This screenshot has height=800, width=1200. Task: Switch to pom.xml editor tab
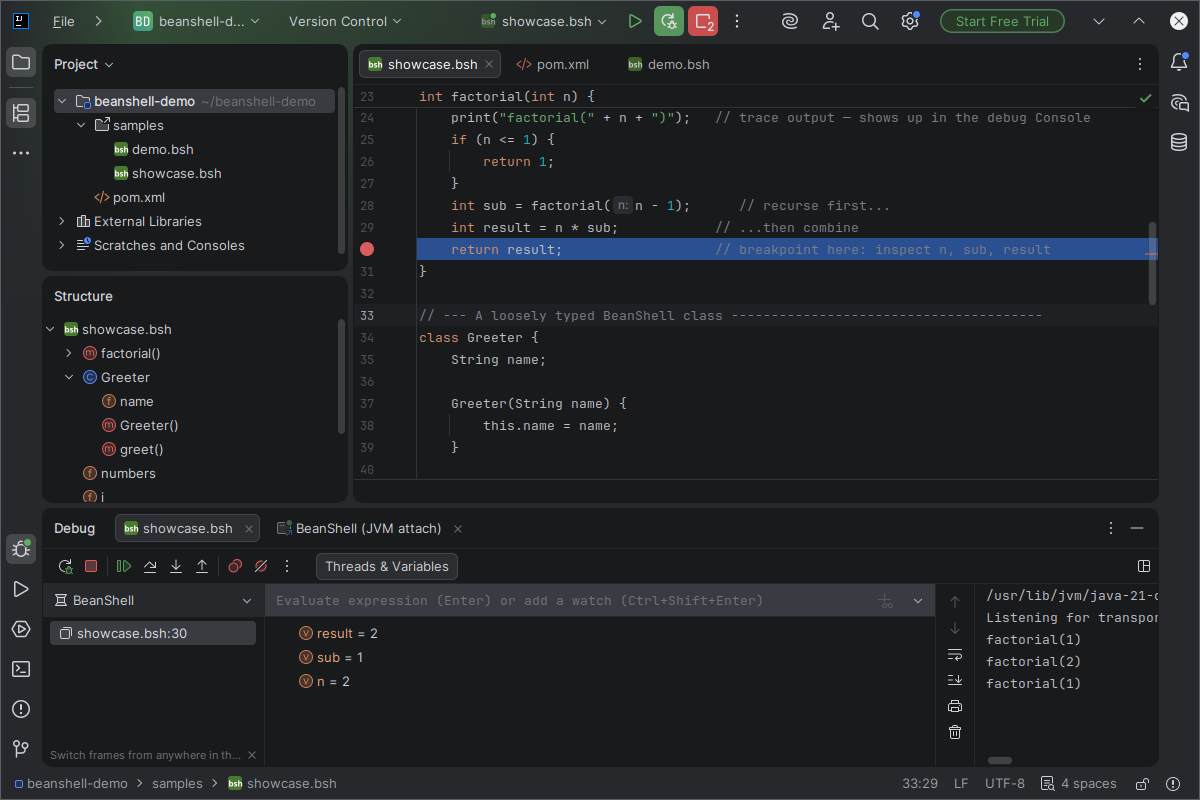[x=552, y=64]
